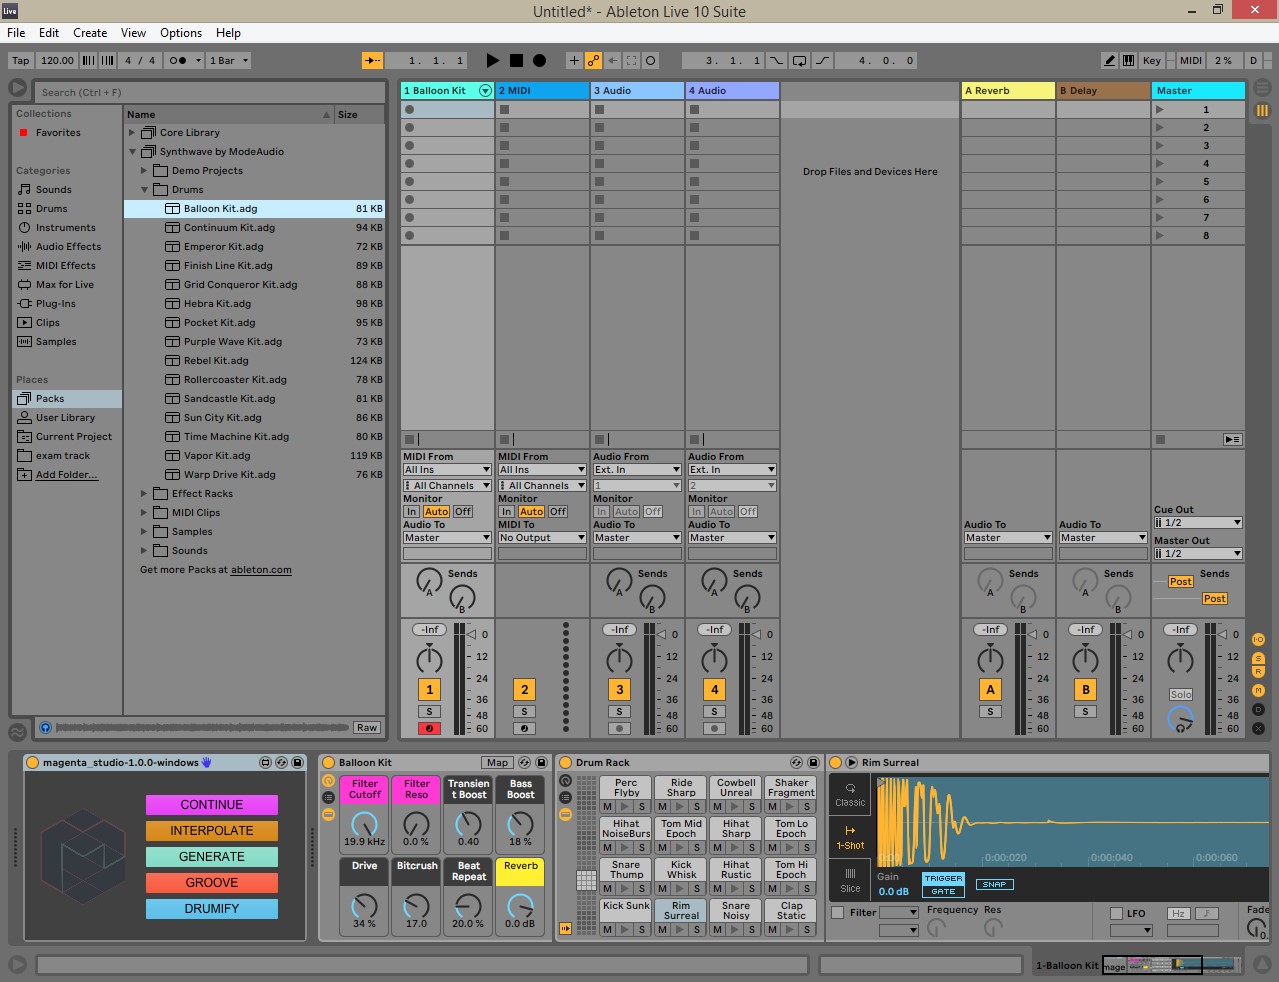Click the Master preview/cue volume knob
The image size is (1279, 982).
1181,718
